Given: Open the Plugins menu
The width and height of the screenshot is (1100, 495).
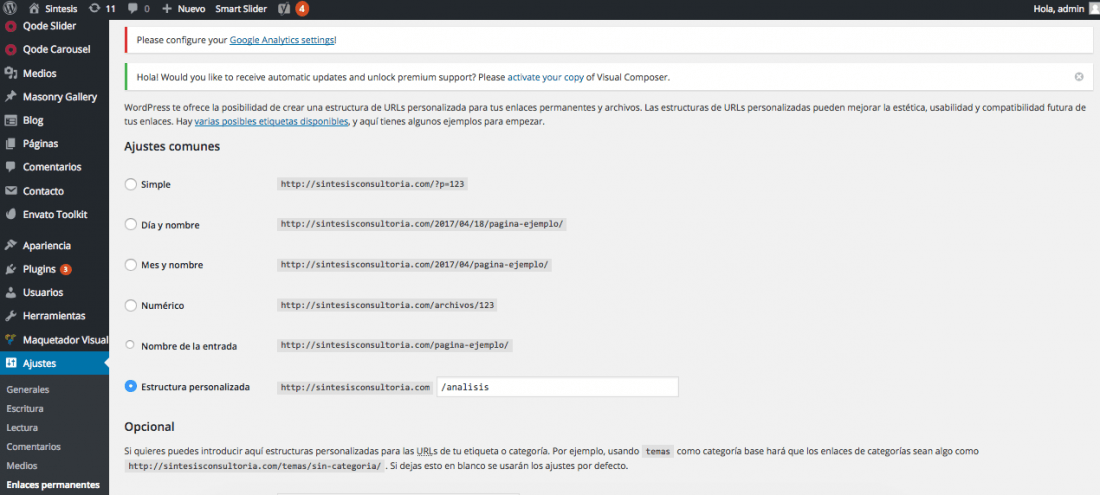Looking at the screenshot, I should 39,269.
